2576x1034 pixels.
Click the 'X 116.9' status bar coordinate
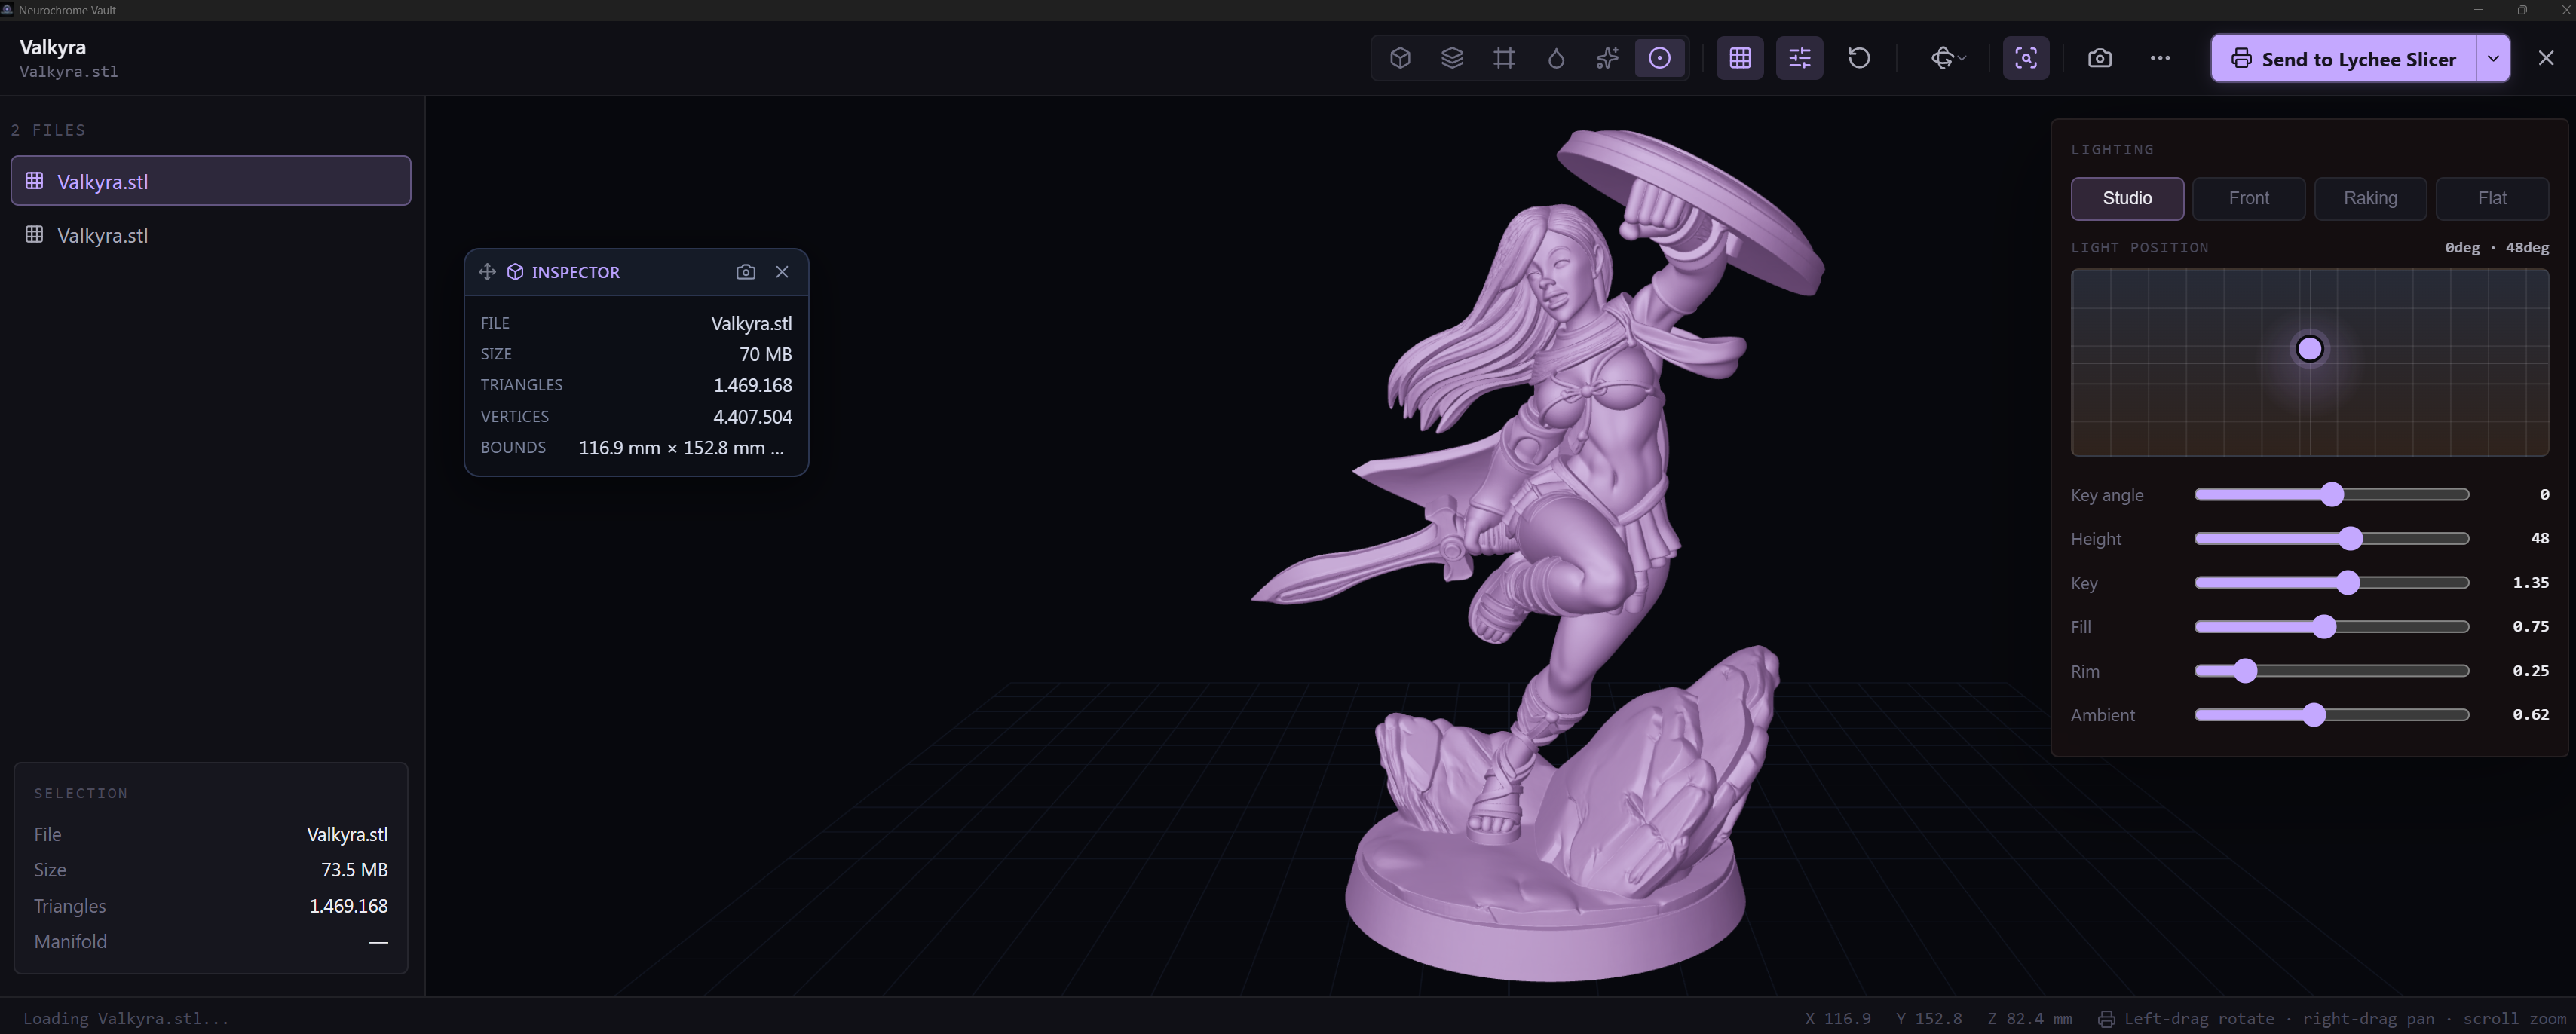pyautogui.click(x=1838, y=1018)
